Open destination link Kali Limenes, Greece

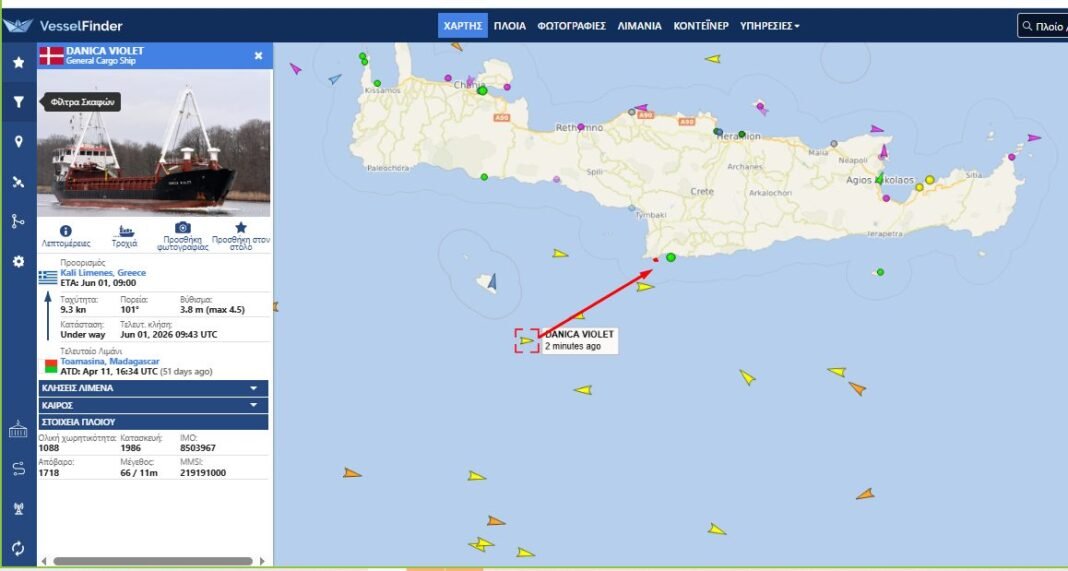(x=103, y=273)
